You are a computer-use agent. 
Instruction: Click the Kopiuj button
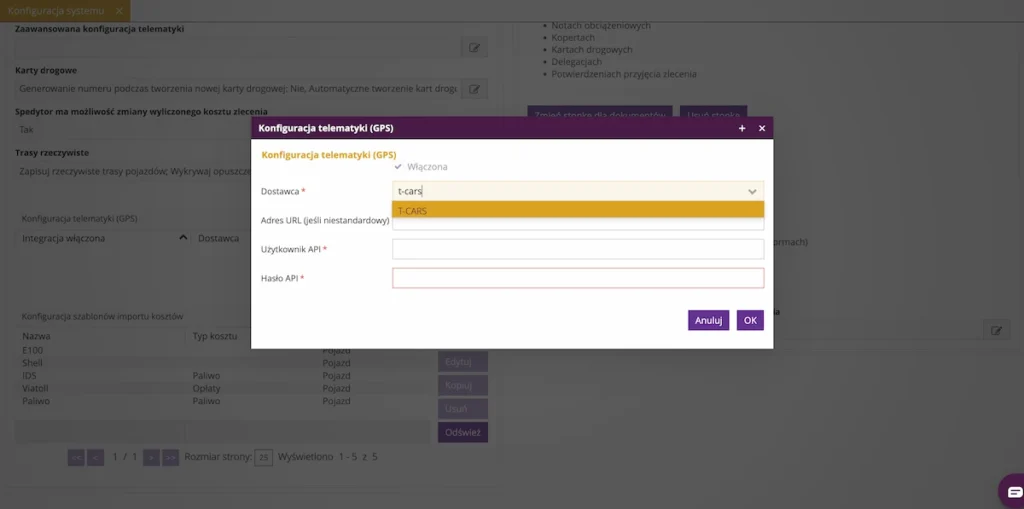pos(463,386)
